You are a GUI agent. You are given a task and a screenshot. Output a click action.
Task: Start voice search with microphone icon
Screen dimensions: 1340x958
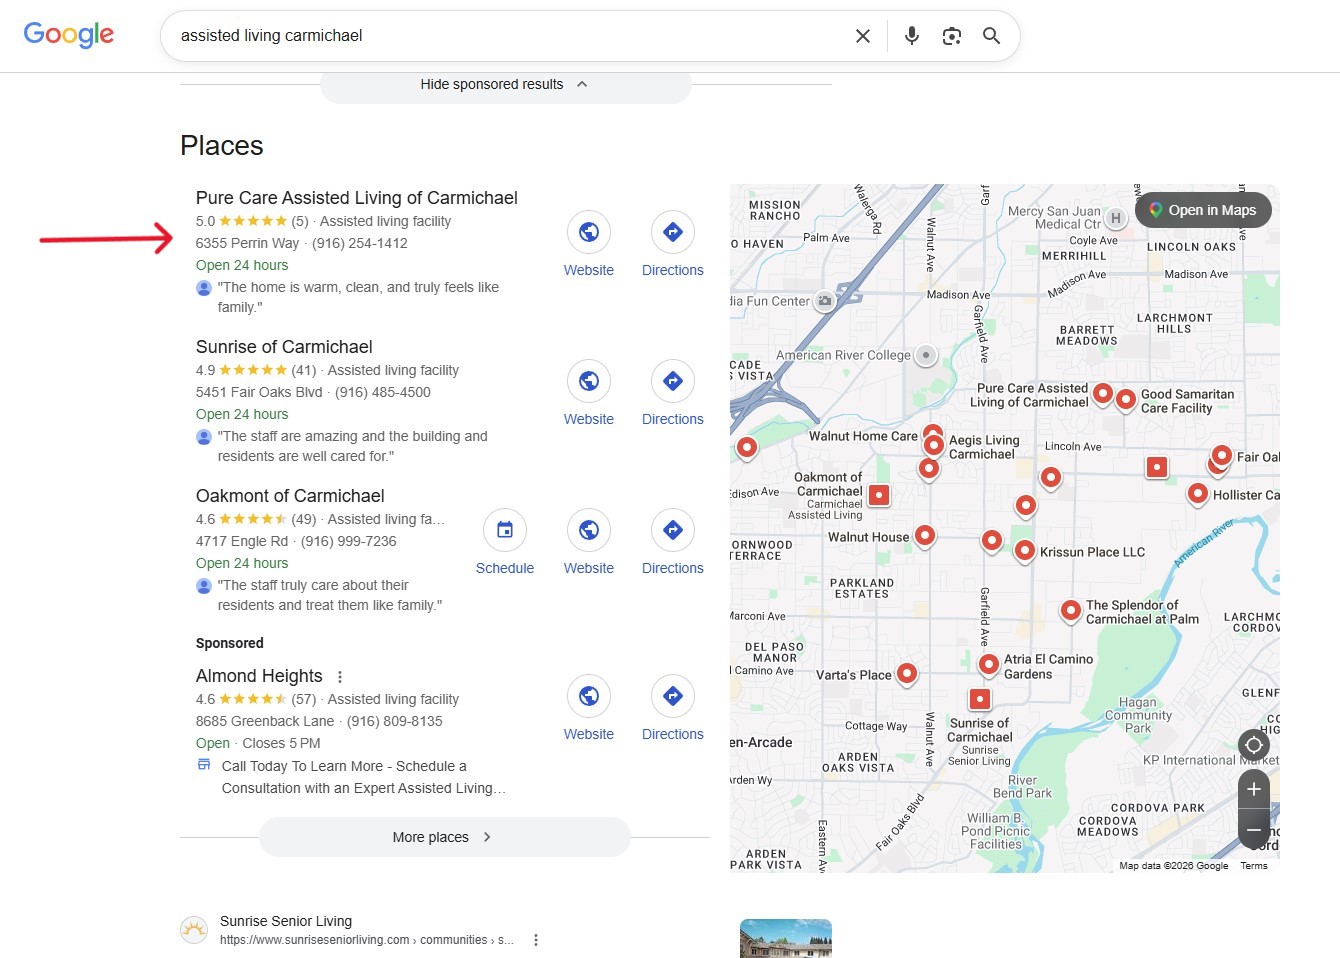coord(912,36)
